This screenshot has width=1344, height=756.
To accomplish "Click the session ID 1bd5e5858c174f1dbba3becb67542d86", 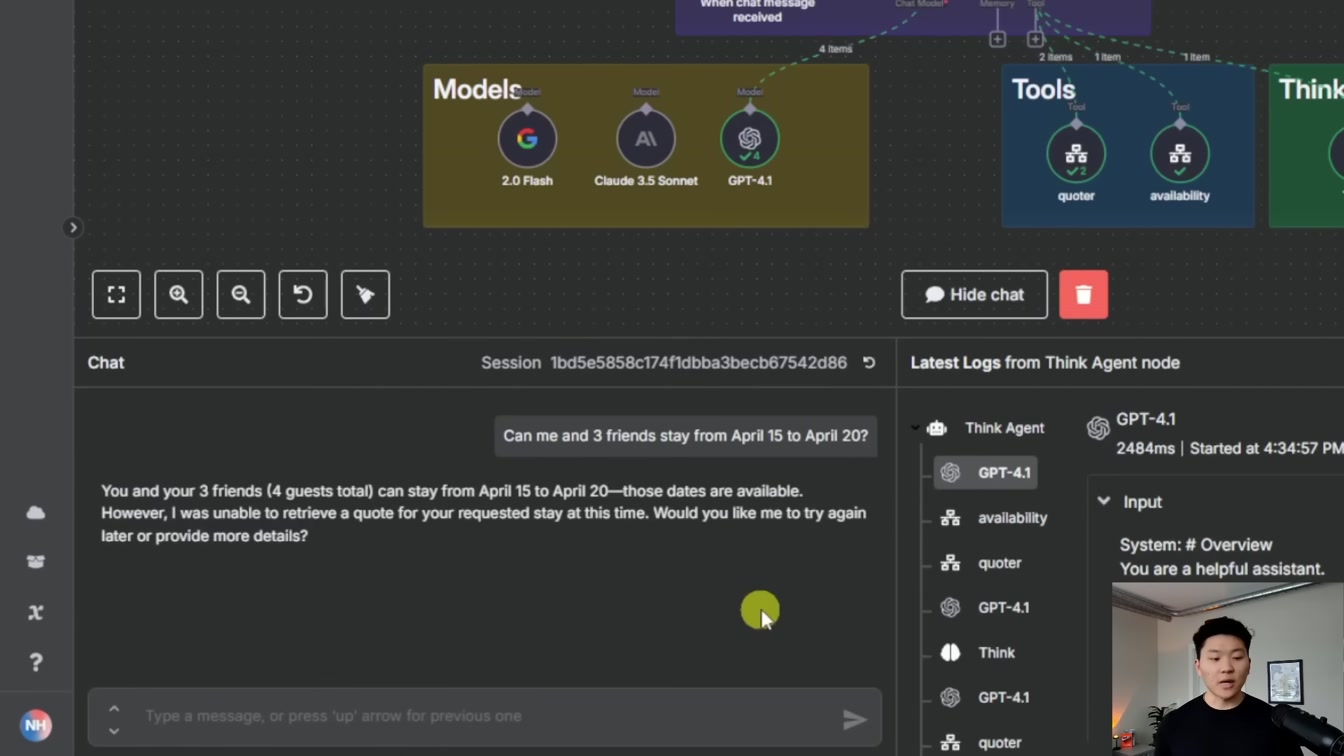I will [x=698, y=363].
